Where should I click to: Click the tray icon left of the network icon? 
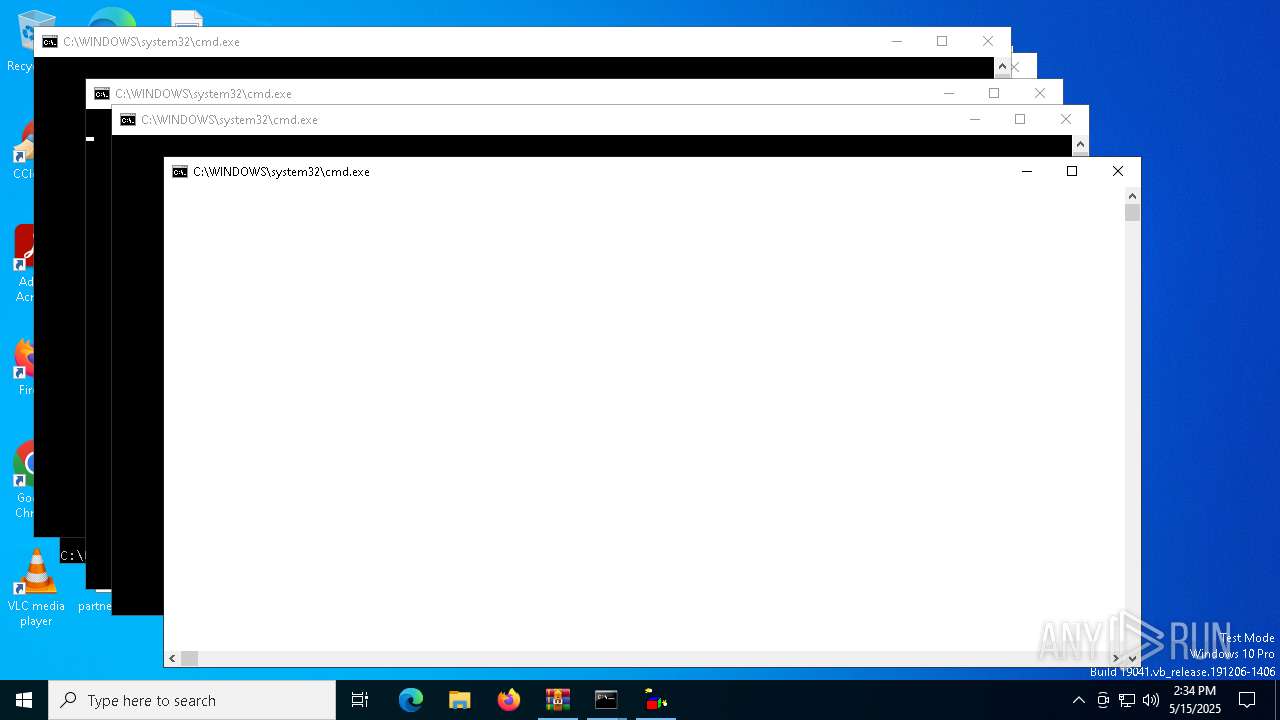pos(1103,700)
